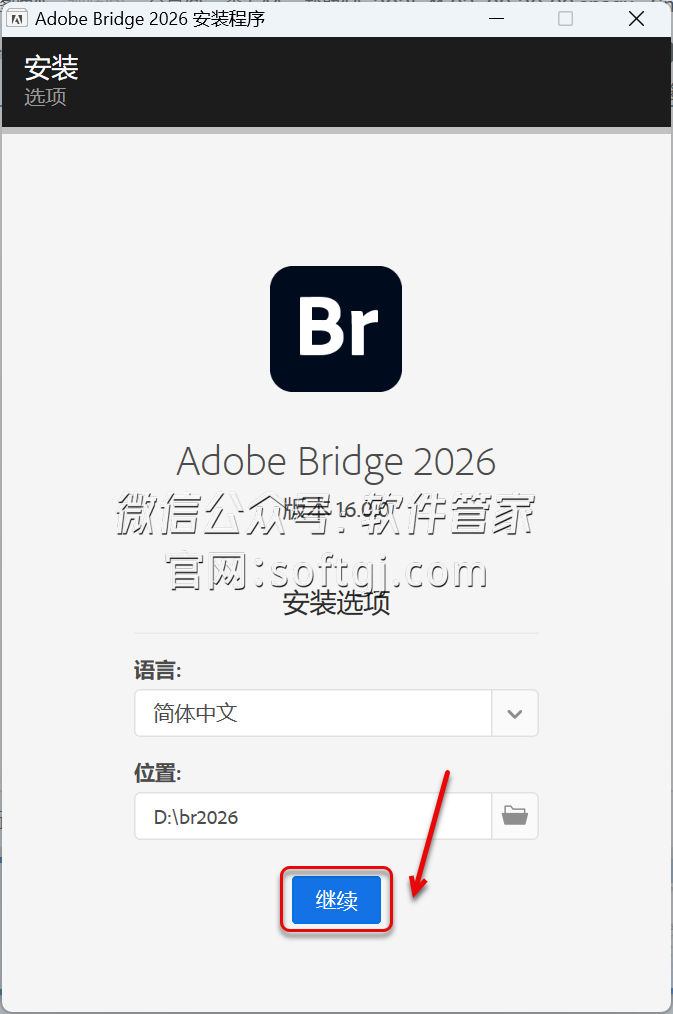Click the 安装 header title
Screen dimensions: 673x1014
pos(51,69)
